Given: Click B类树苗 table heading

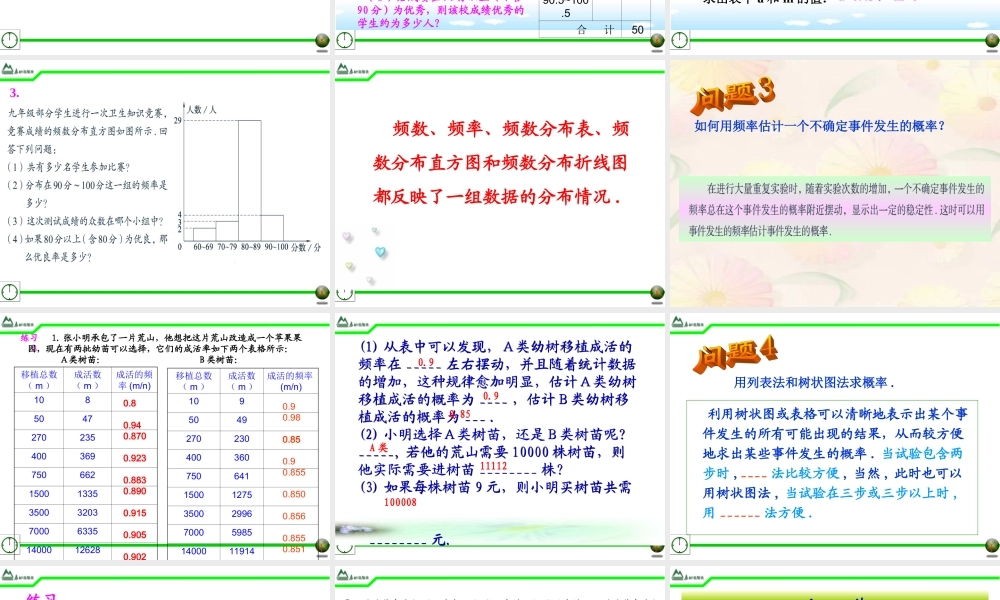Looking at the screenshot, I should pyautogui.click(x=219, y=360).
